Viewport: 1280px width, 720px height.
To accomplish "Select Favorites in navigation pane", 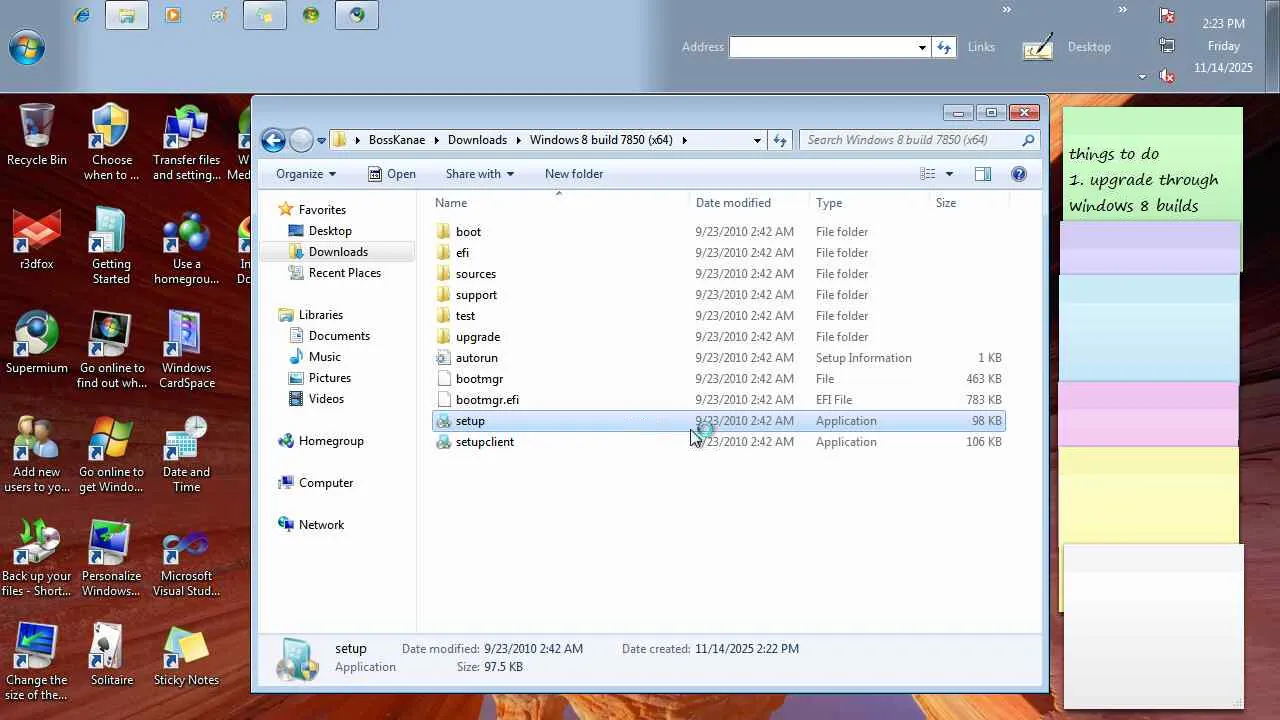I will 322,210.
